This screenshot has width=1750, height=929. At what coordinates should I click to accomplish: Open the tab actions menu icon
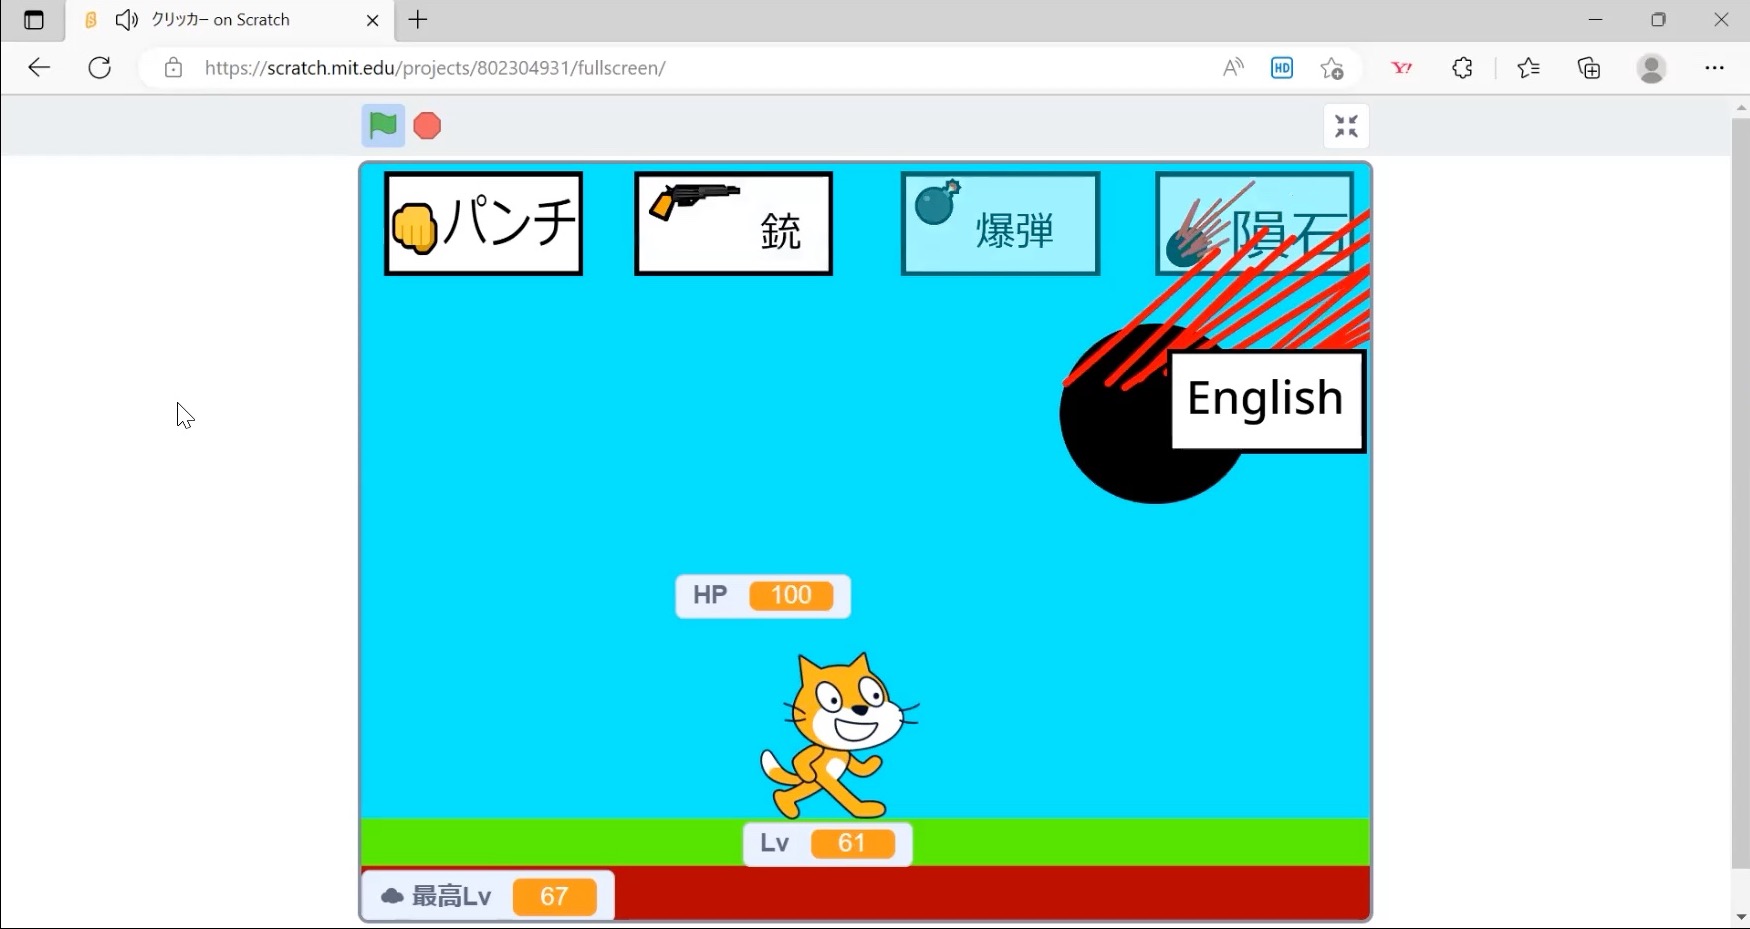pyautogui.click(x=34, y=20)
